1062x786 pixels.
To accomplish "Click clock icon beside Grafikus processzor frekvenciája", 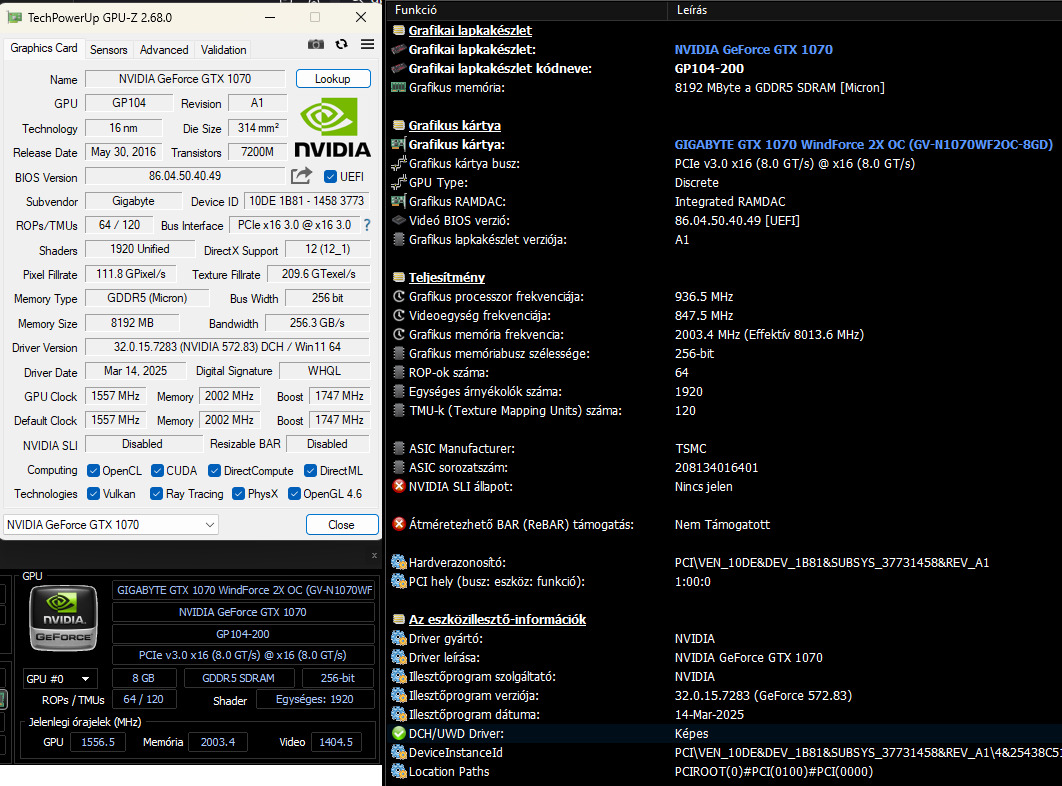I will pos(399,296).
